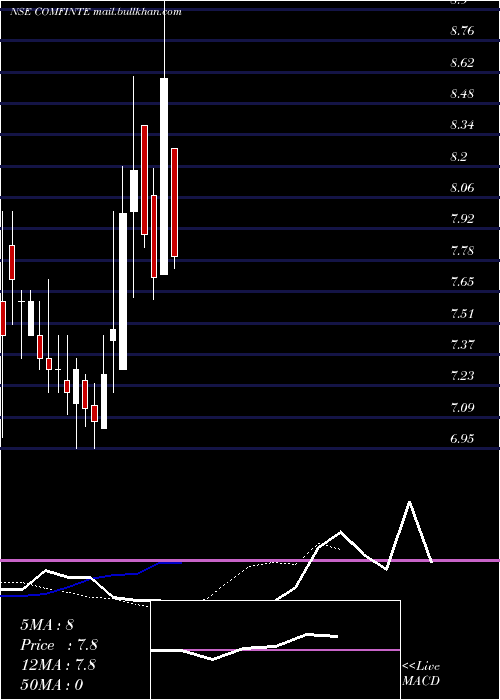Click the 5MA : 8 reading
Screen dimensions: 500x700
[47, 625]
